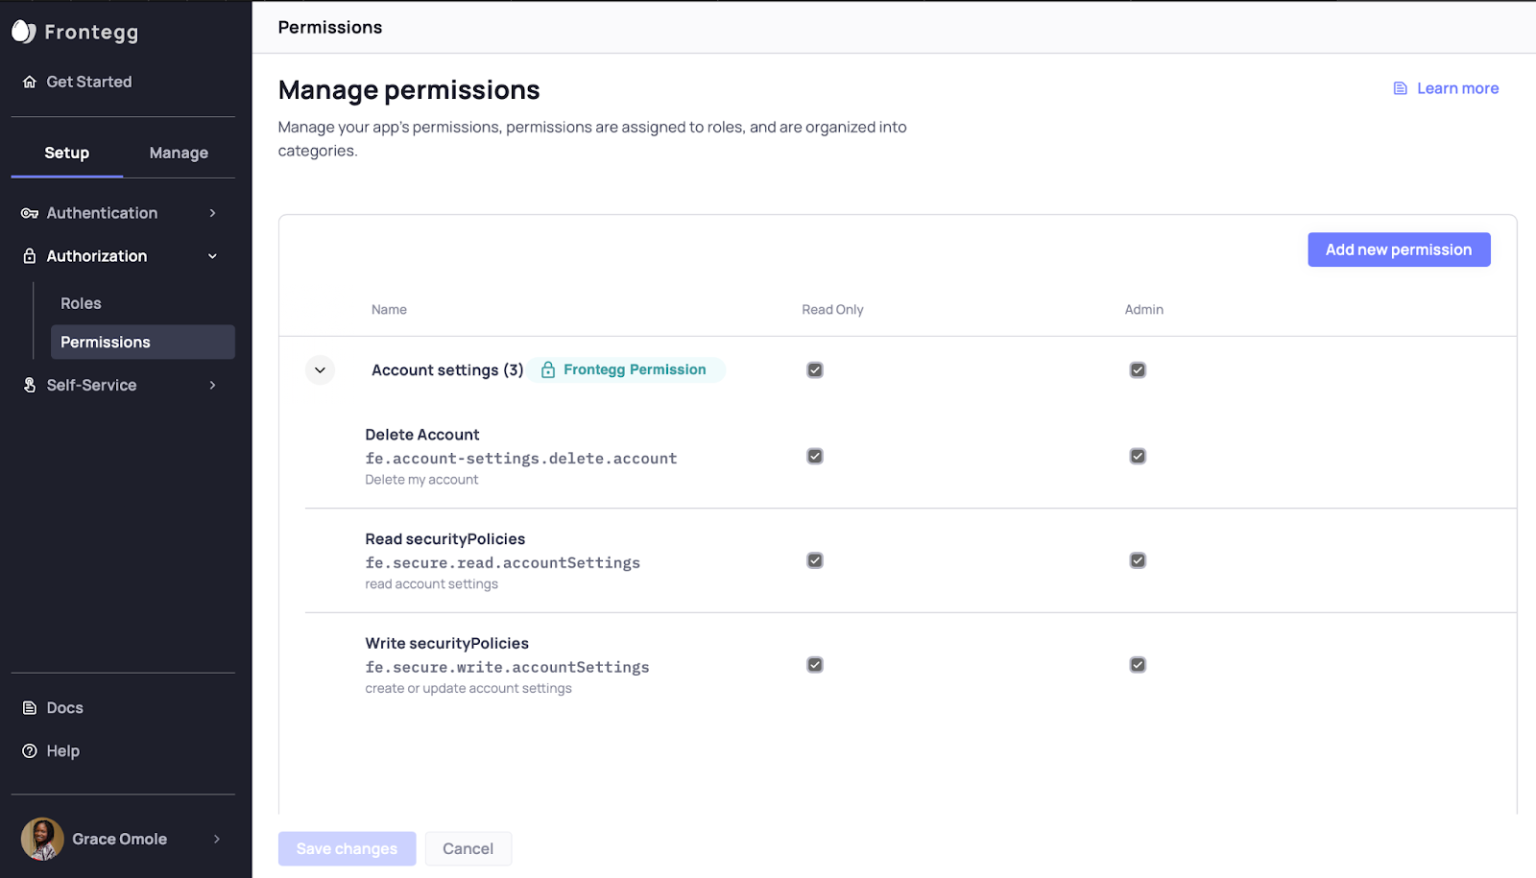The width and height of the screenshot is (1536, 878).
Task: Click the Self-Service user icon
Action: tap(30, 385)
